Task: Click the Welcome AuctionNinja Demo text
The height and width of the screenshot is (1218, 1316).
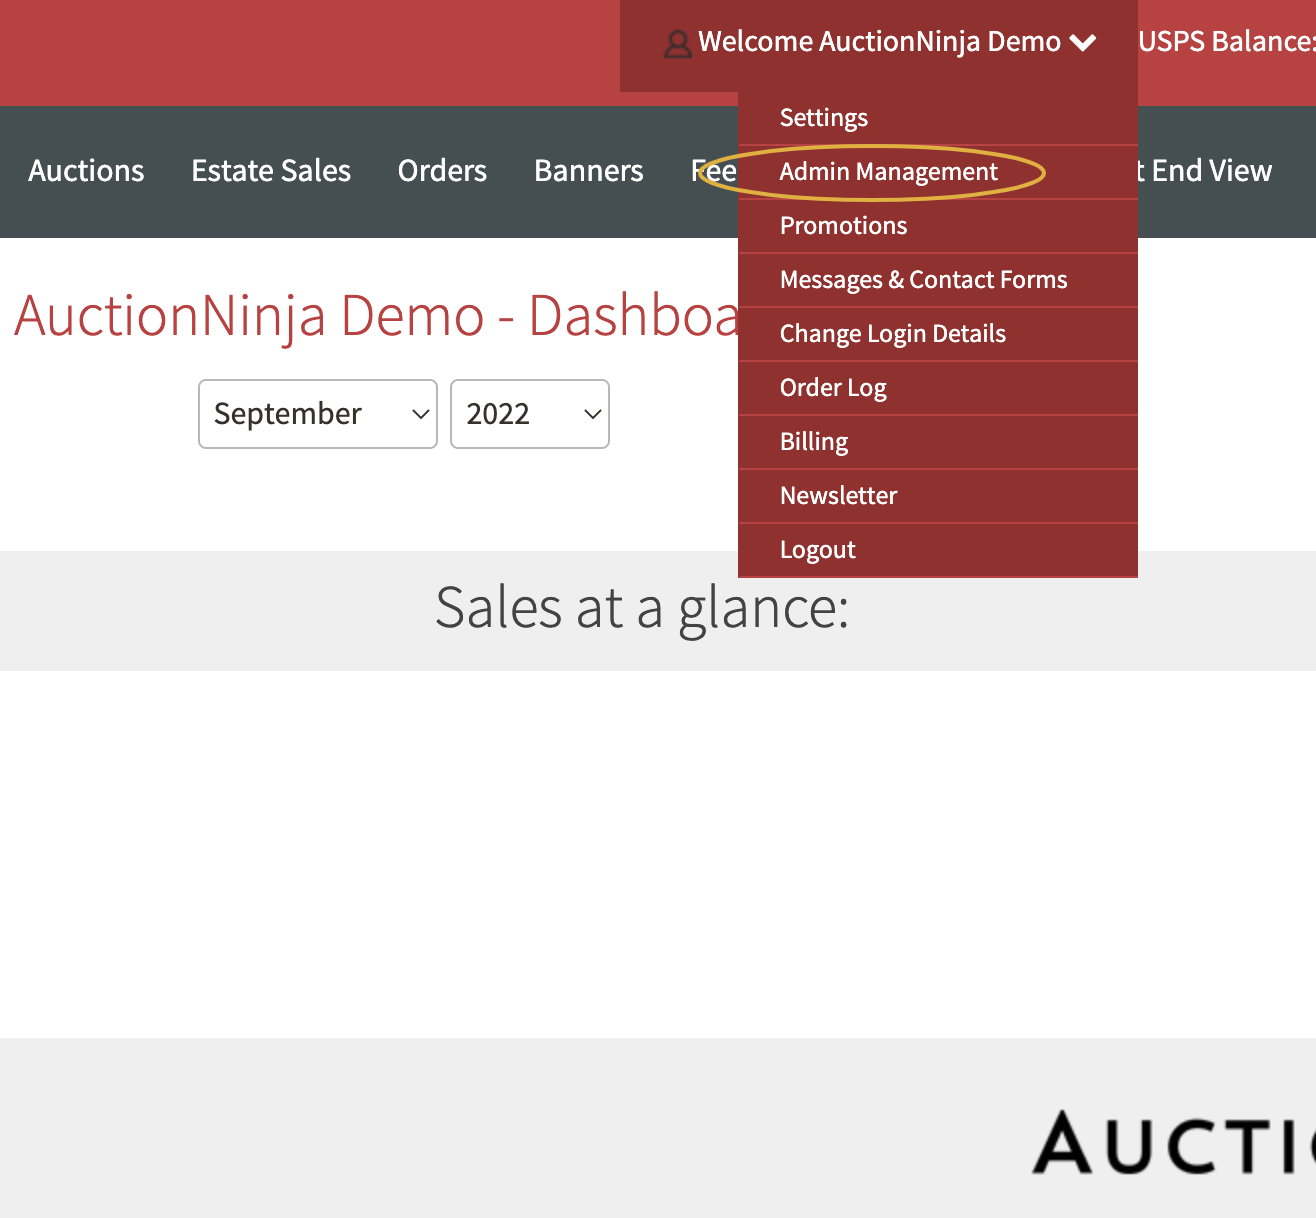Action: [x=879, y=42]
